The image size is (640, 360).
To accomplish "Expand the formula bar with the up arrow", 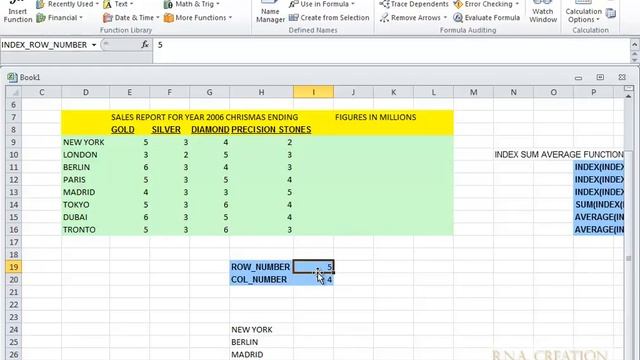I will tap(634, 44).
